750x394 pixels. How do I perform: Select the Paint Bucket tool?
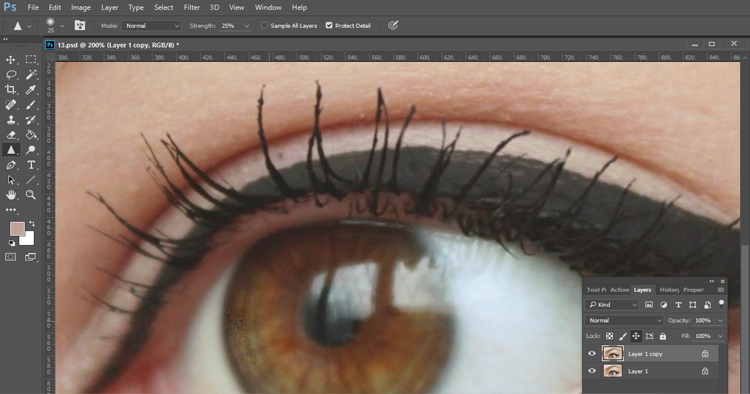point(31,135)
